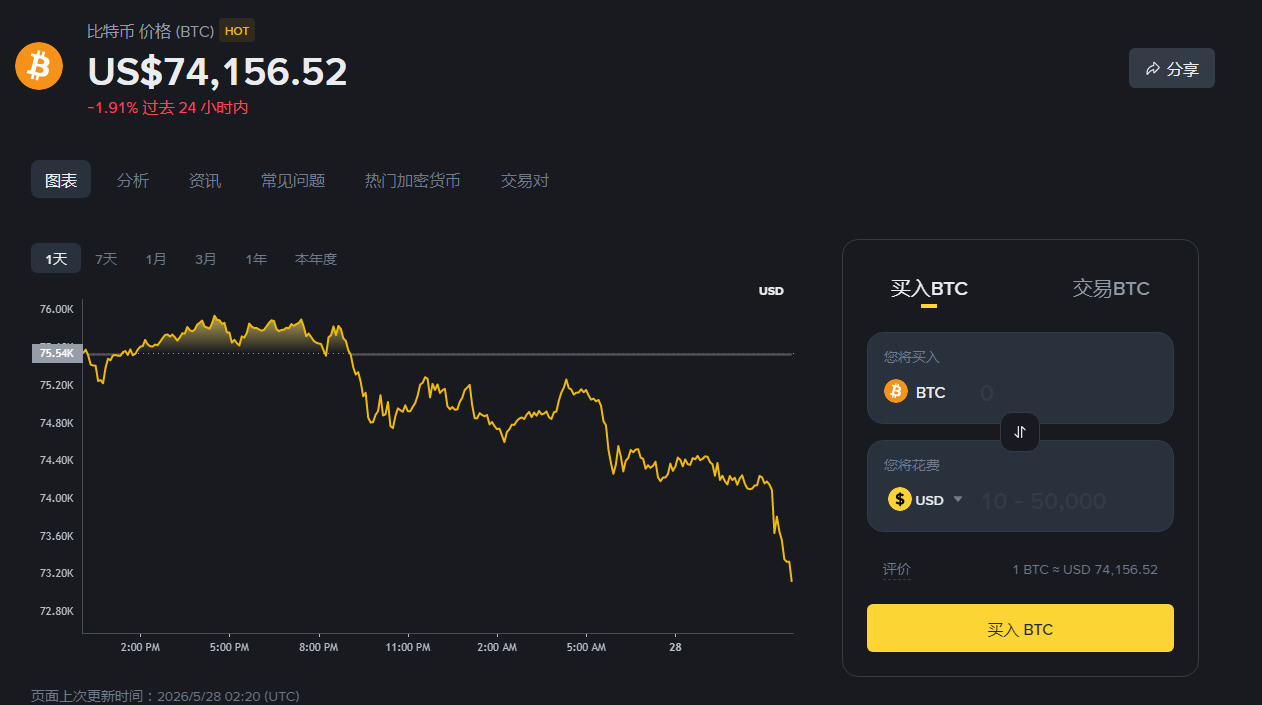The width and height of the screenshot is (1262, 705).
Task: Choose the 3月 chart range
Action: click(206, 259)
